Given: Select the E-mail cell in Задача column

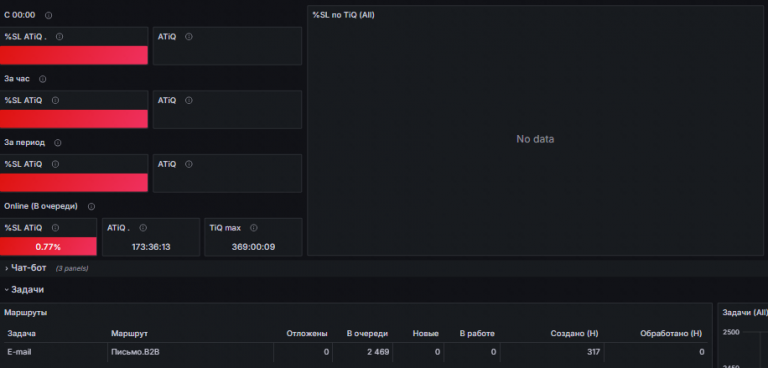Looking at the screenshot, I should click(19, 352).
